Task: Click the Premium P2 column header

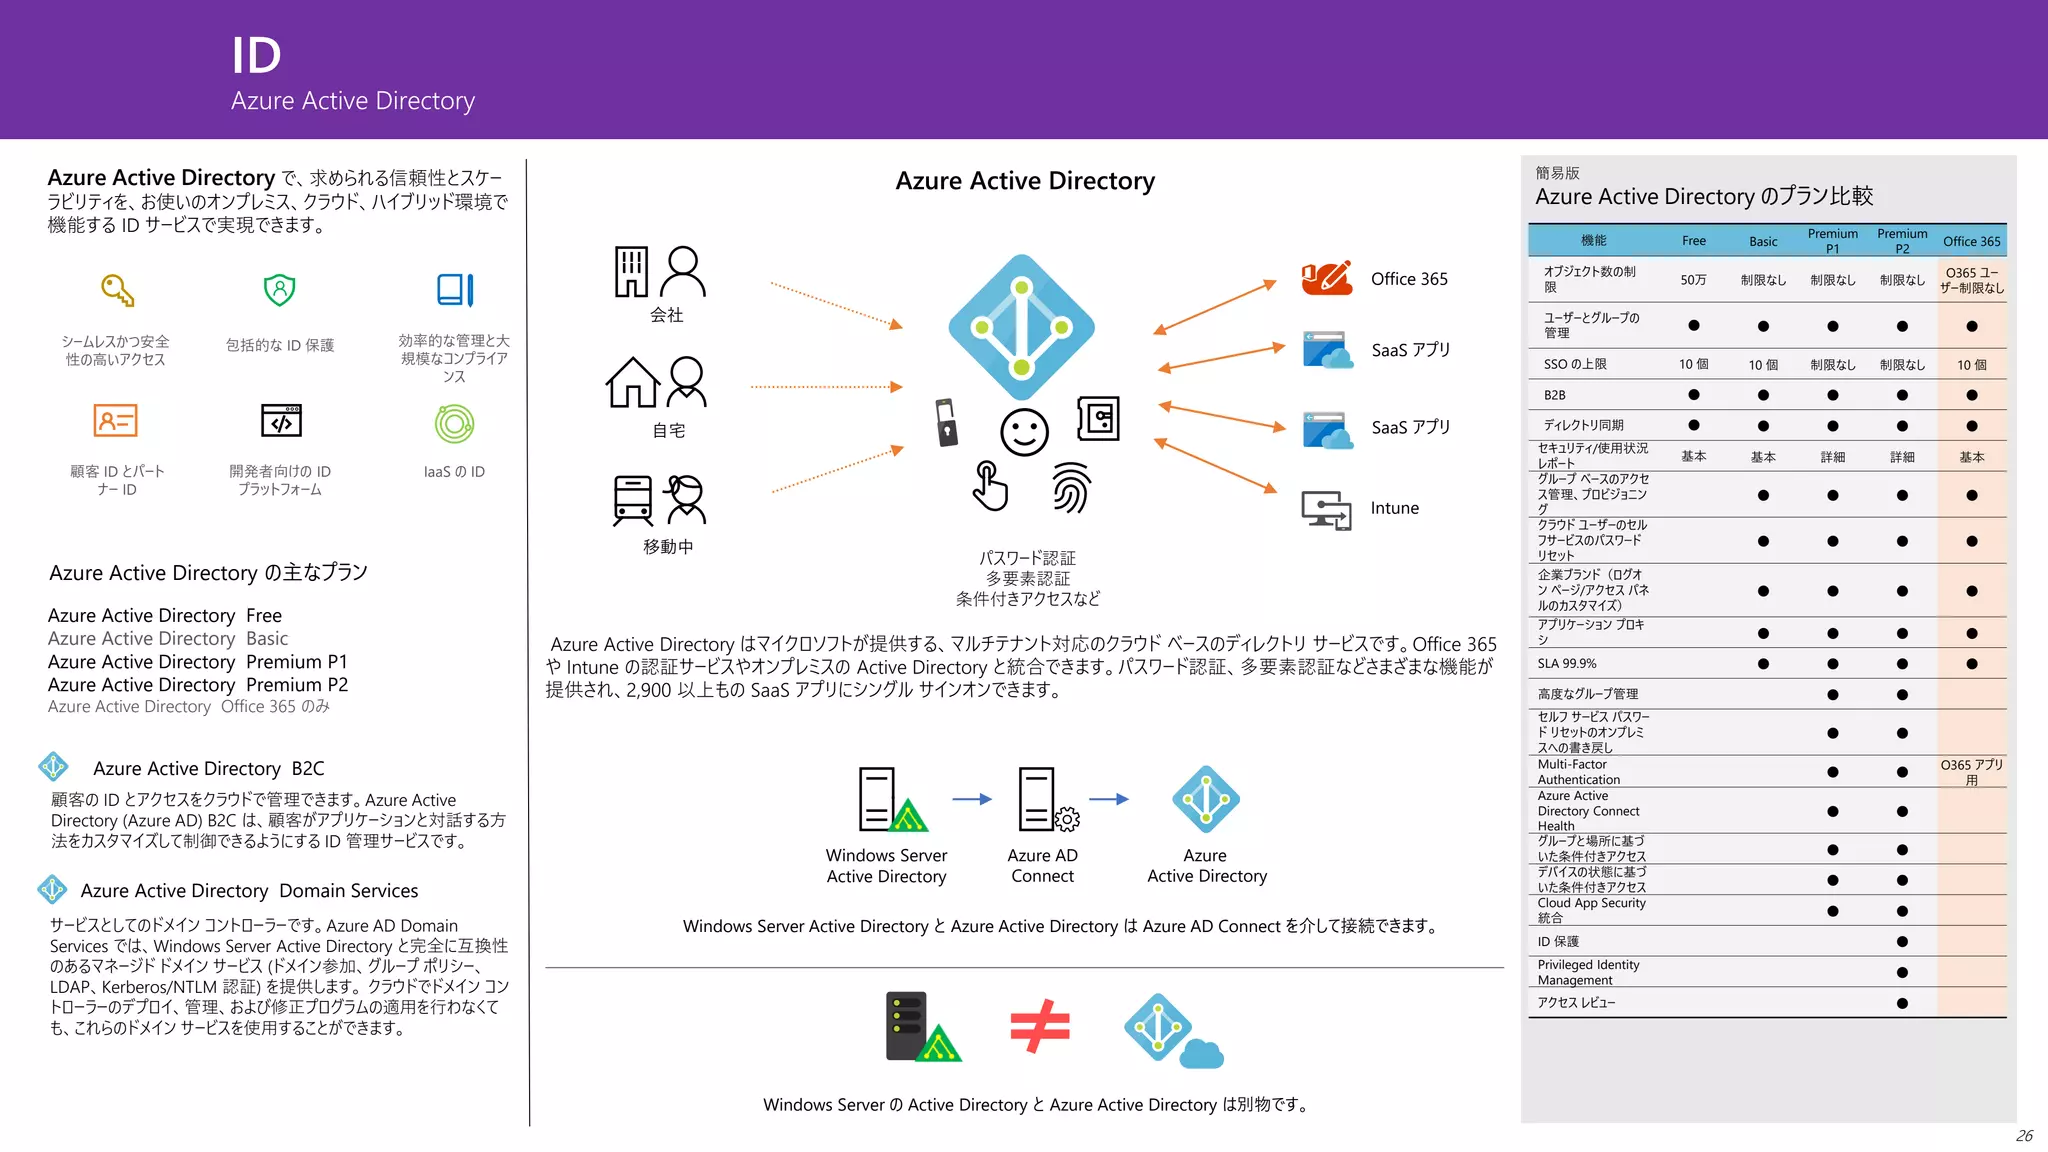Action: [x=1902, y=240]
